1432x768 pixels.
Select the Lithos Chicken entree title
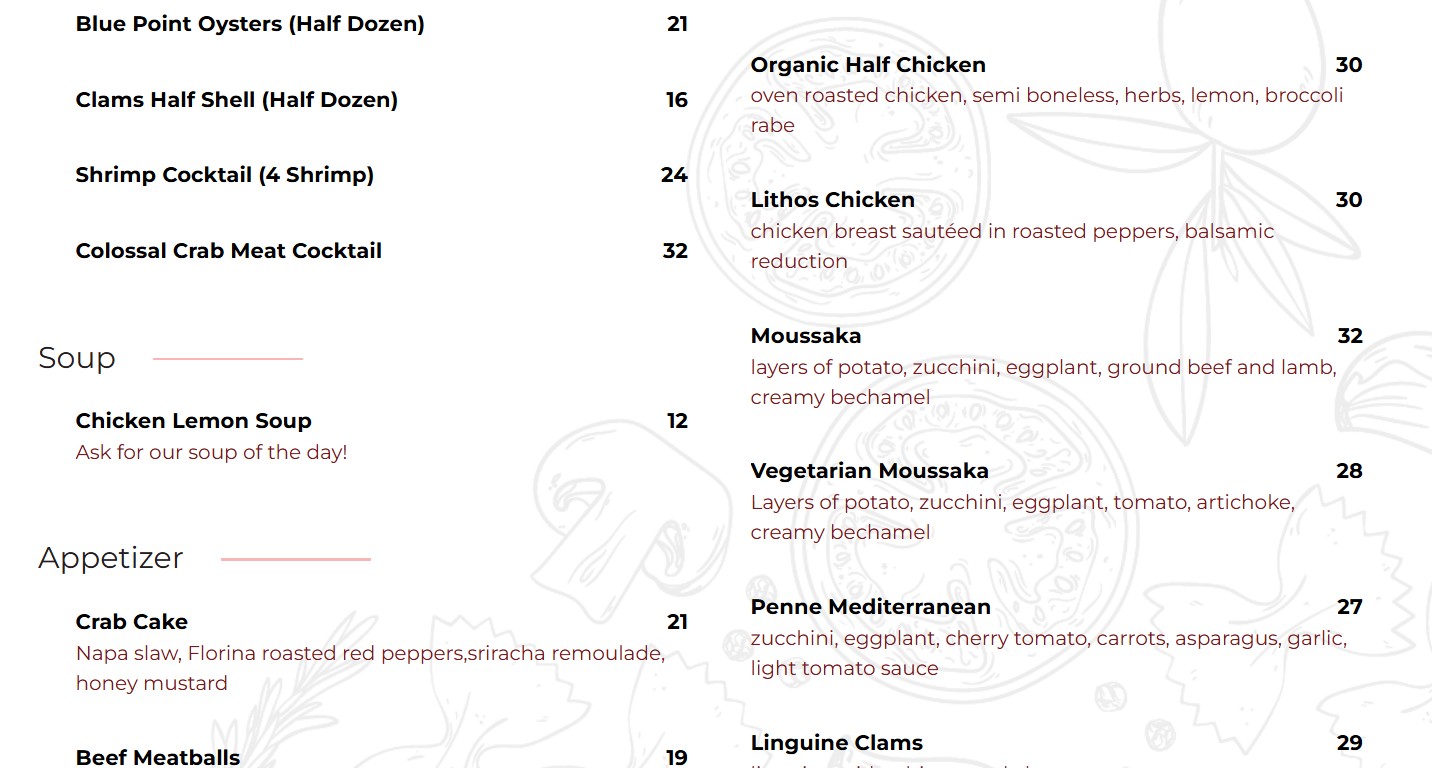pyautogui.click(x=833, y=200)
